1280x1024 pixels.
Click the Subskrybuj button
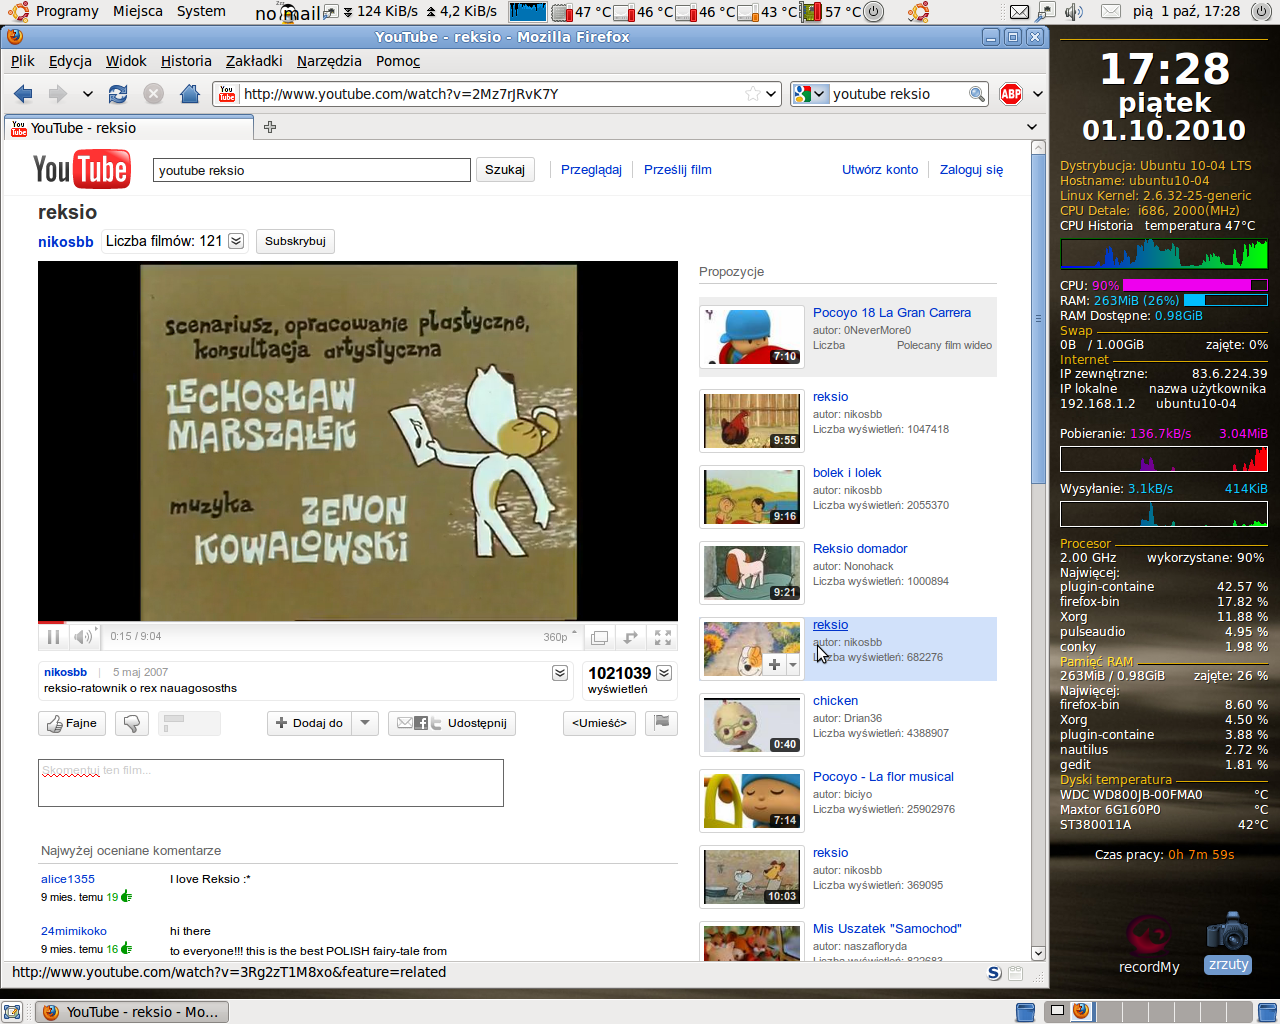pos(295,241)
